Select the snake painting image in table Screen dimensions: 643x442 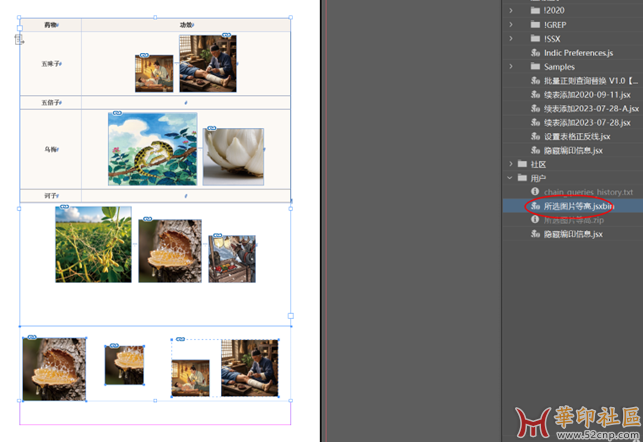click(152, 148)
